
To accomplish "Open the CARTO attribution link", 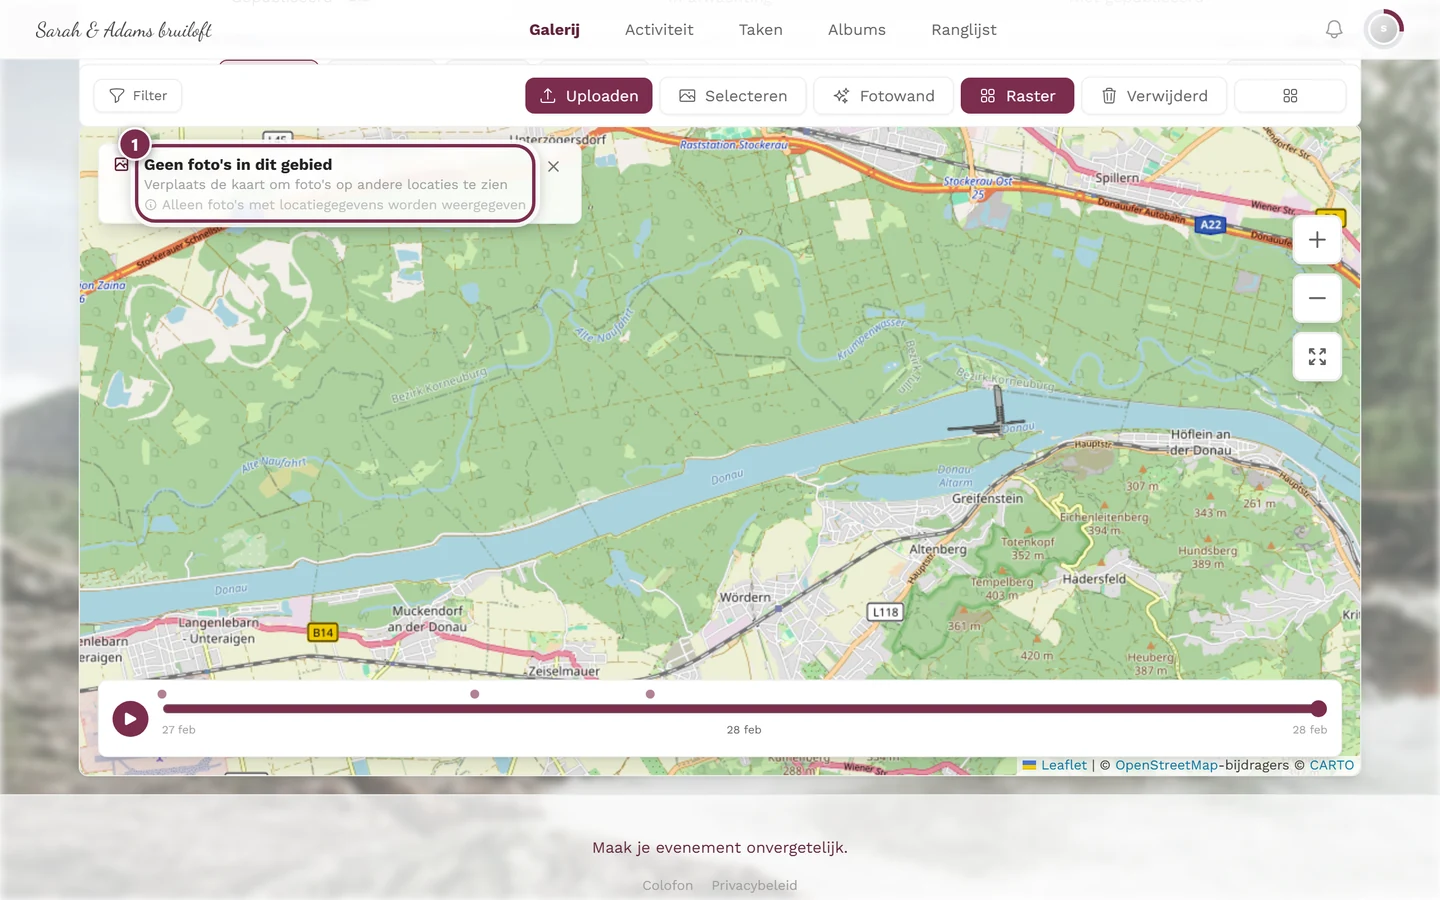I will 1332,765.
